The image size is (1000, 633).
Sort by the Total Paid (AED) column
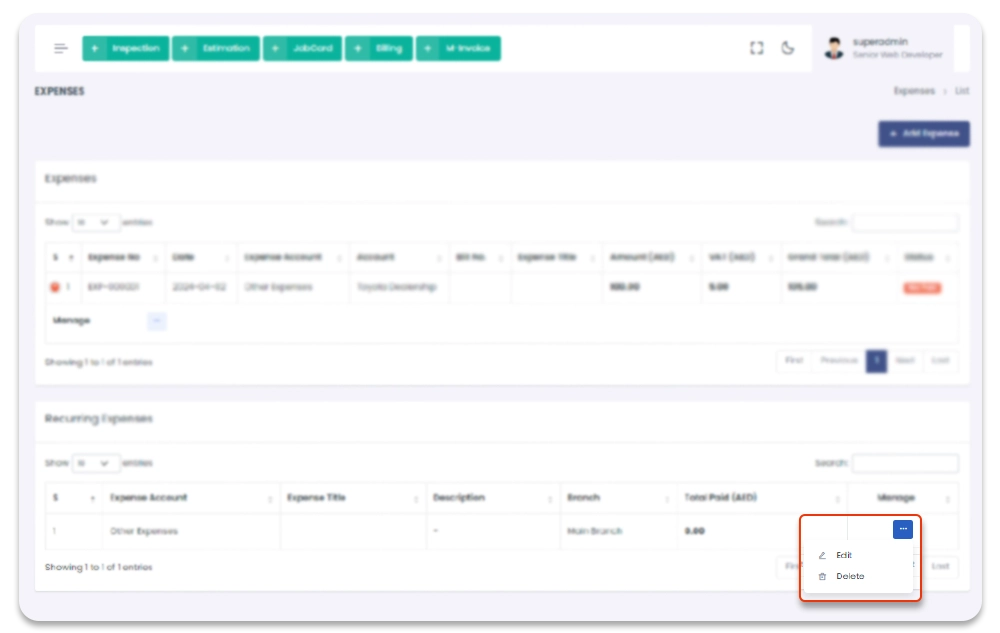coord(760,498)
